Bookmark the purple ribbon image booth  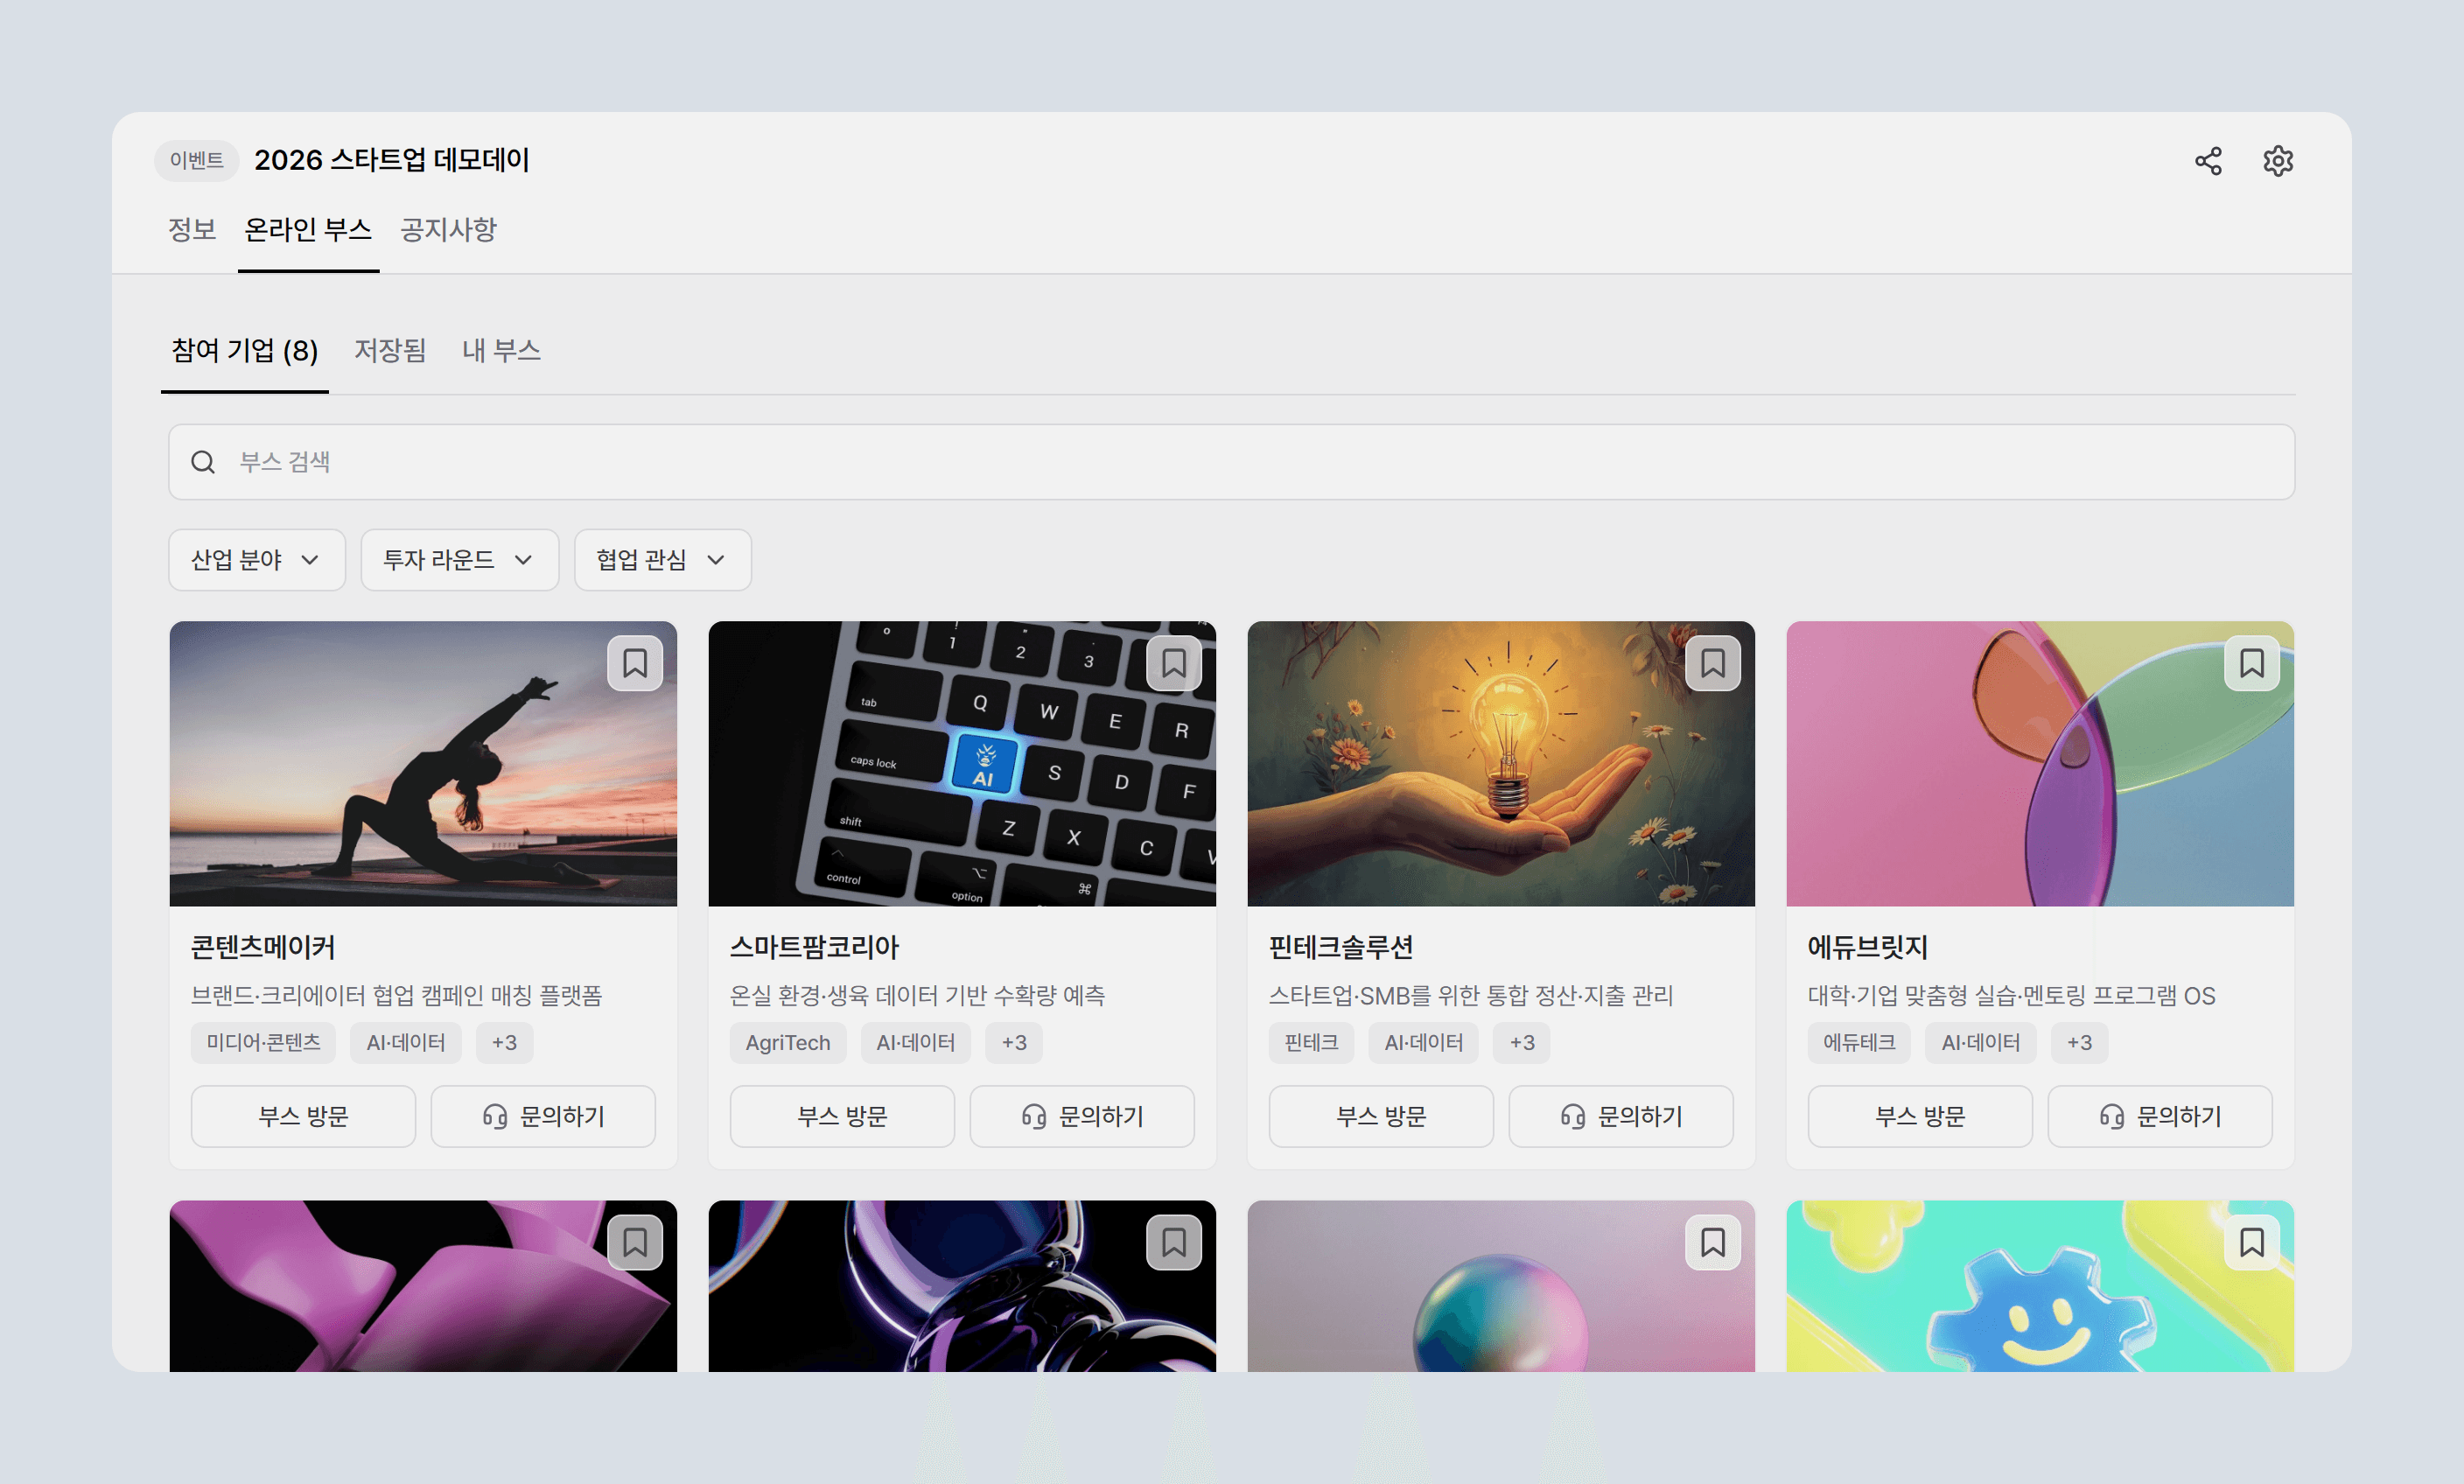pos(635,1242)
